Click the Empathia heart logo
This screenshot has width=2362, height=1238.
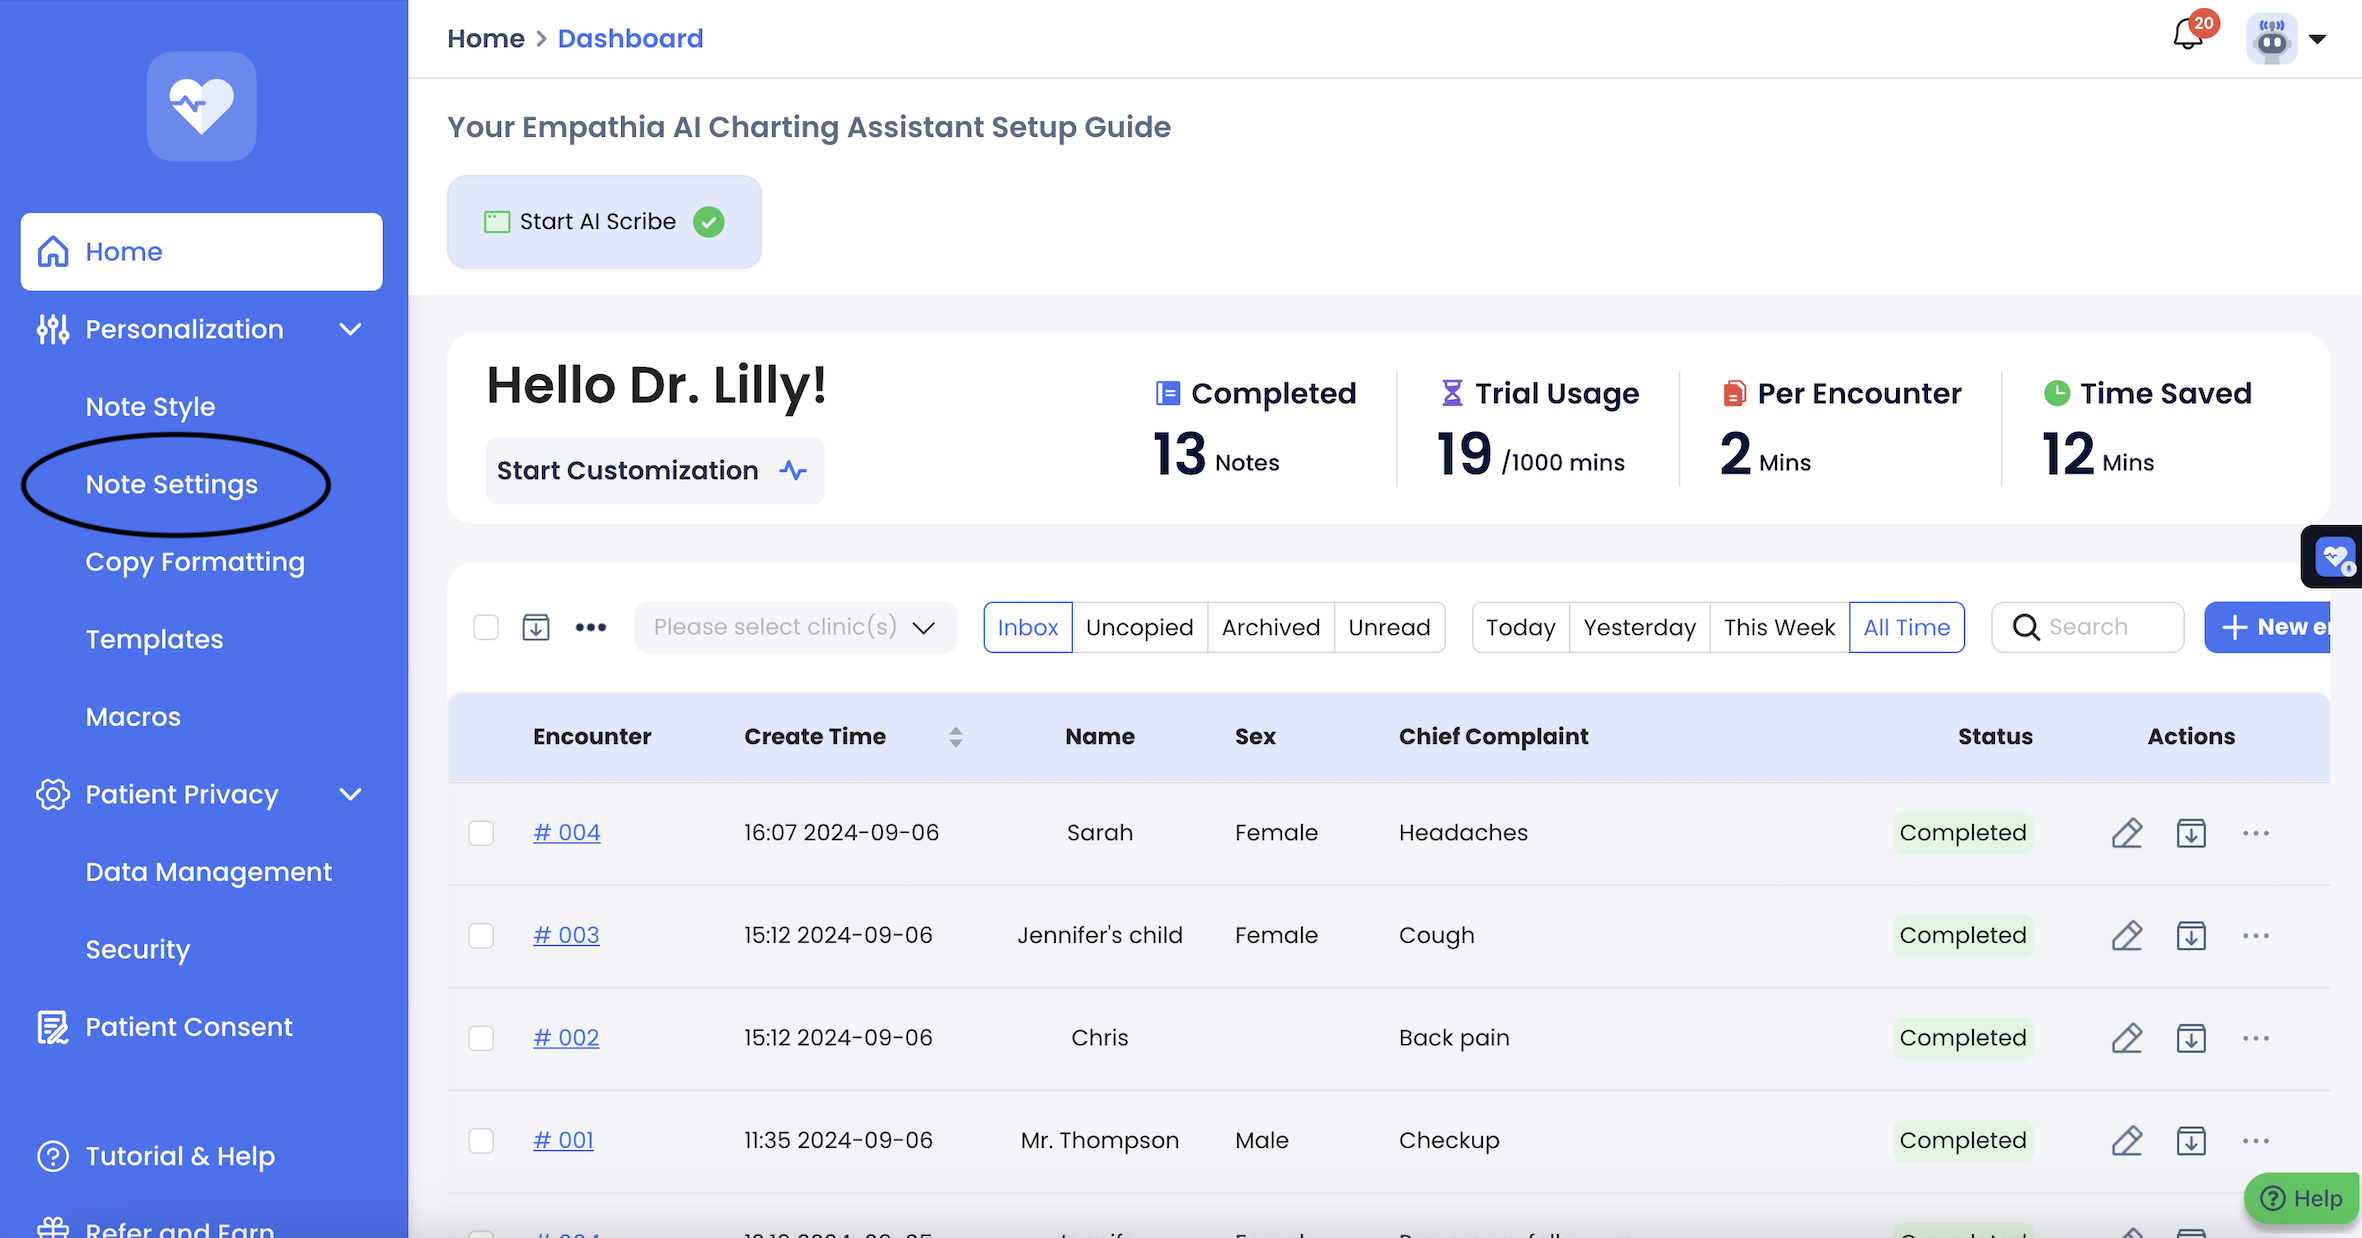tap(202, 106)
